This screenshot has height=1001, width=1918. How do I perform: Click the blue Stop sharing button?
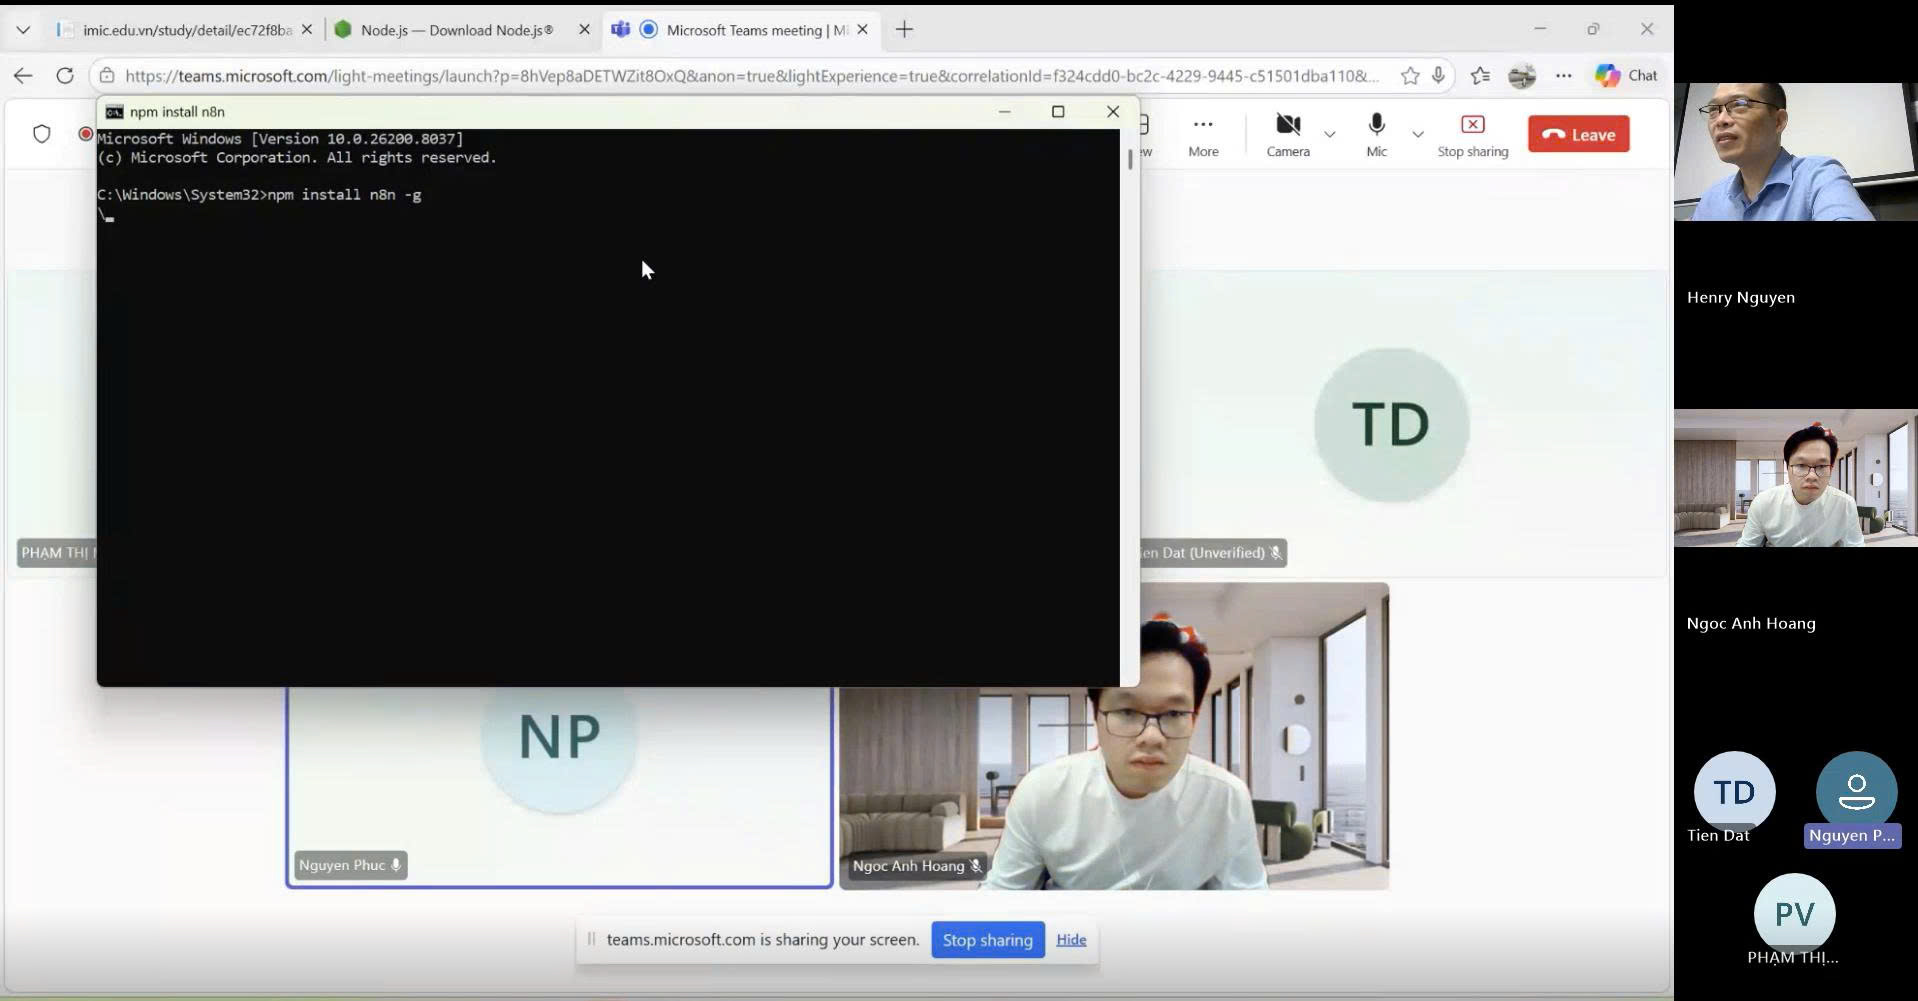987,940
